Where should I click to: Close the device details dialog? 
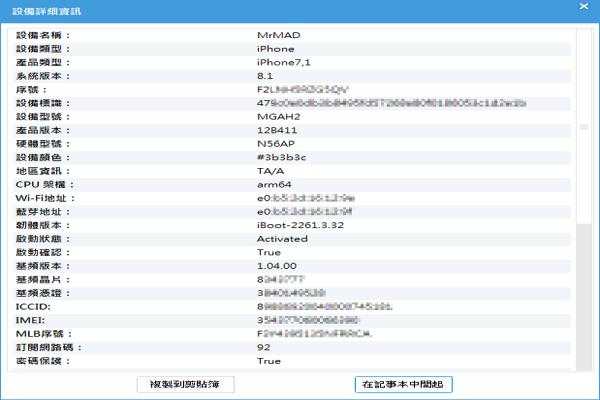click(x=584, y=7)
